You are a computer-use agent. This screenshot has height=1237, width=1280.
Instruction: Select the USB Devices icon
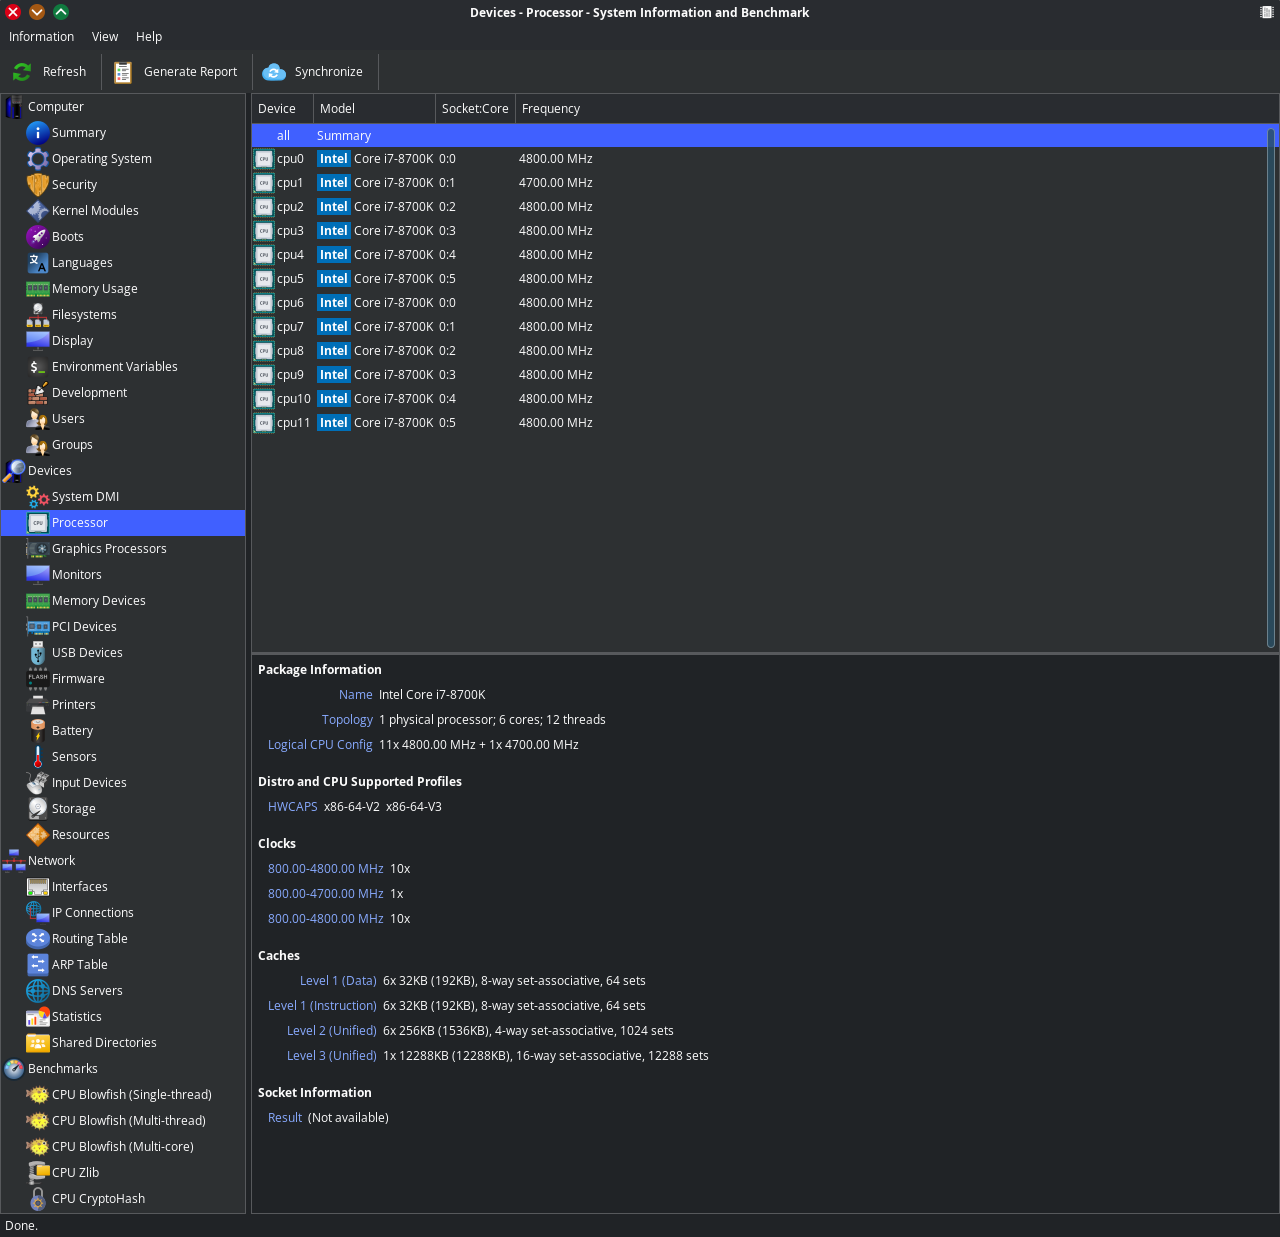[38, 653]
